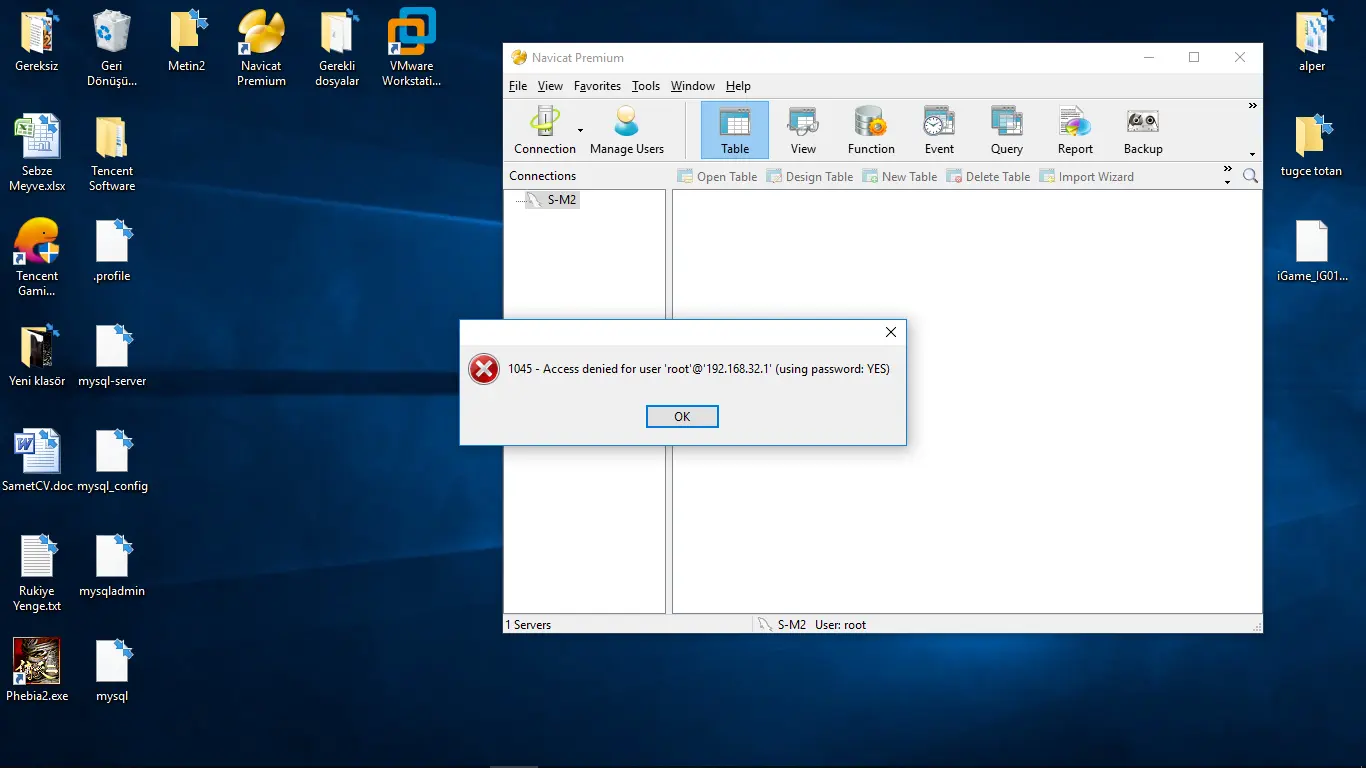Screen dimensions: 1366x768
Task: Select the Table object toolbar button
Action: tap(735, 130)
